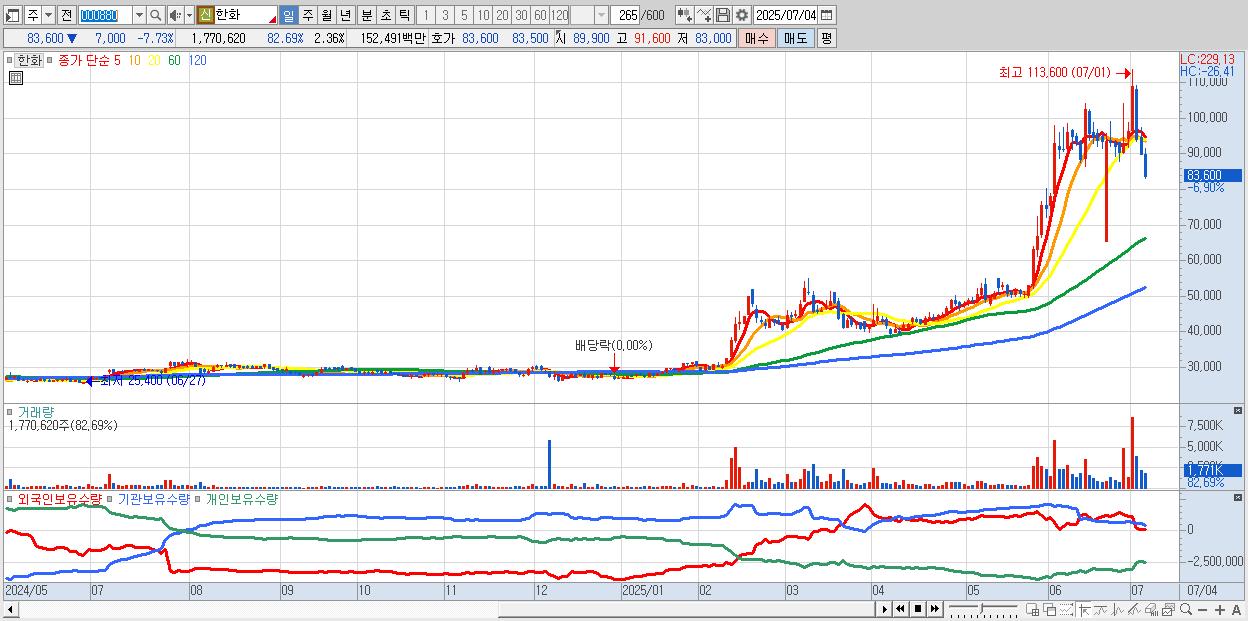Toggle the small square beside 한화 legend
The image size is (1248, 621).
click(10, 60)
